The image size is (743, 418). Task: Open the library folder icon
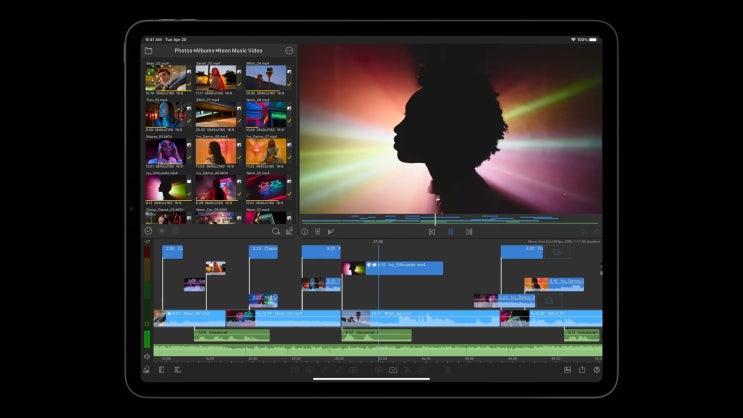pyautogui.click(x=148, y=50)
